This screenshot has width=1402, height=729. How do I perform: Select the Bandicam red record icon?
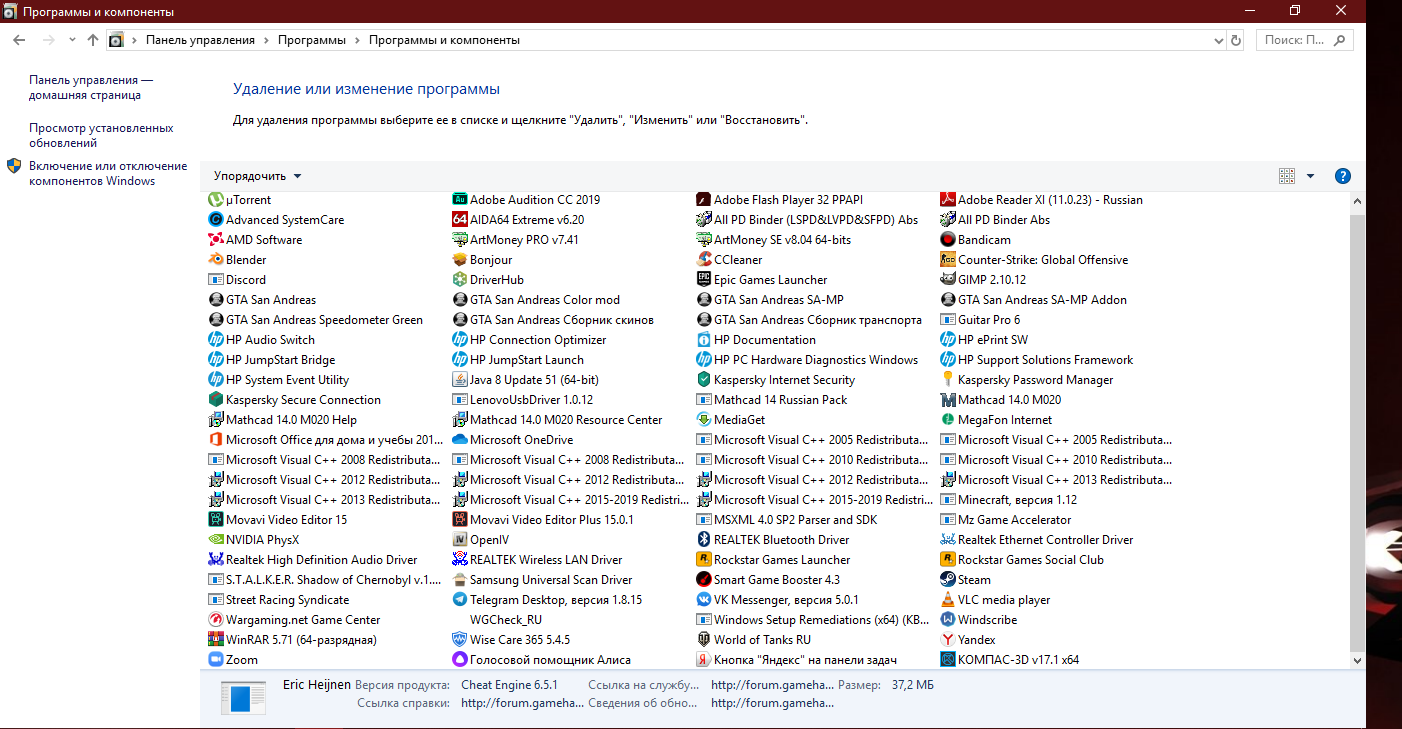tap(948, 240)
